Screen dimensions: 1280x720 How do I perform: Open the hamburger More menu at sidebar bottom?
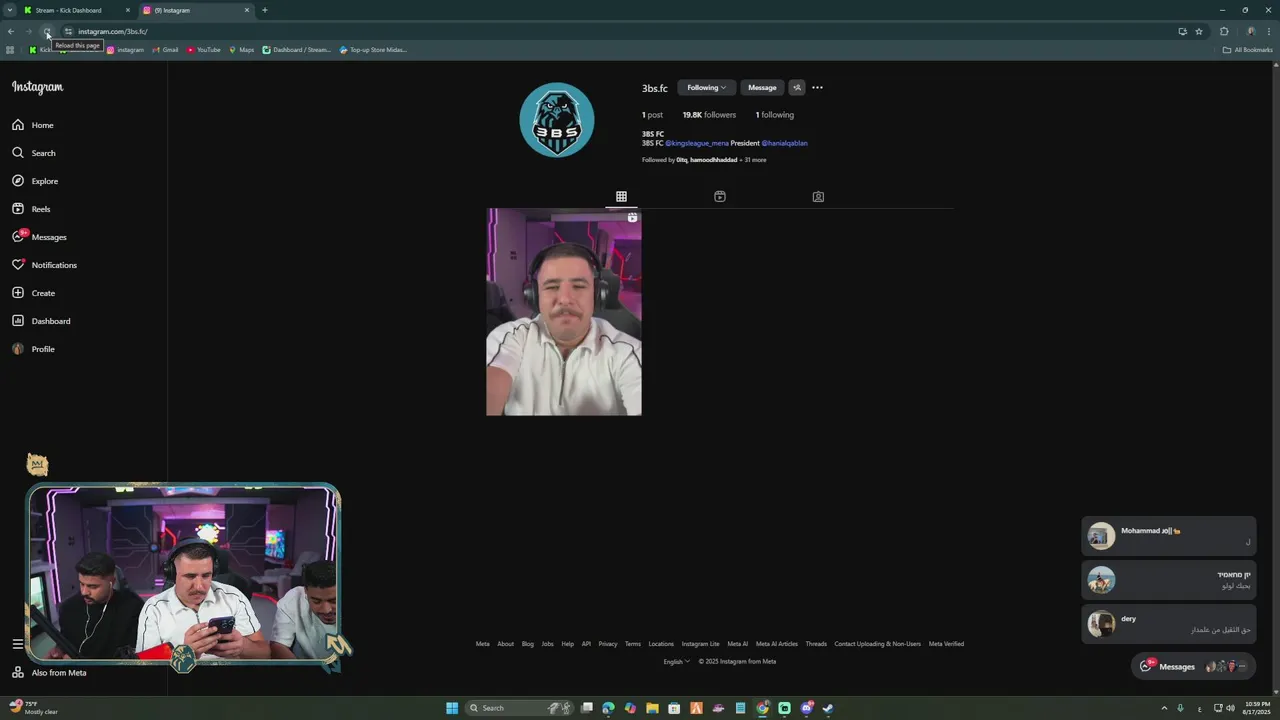click(17, 644)
